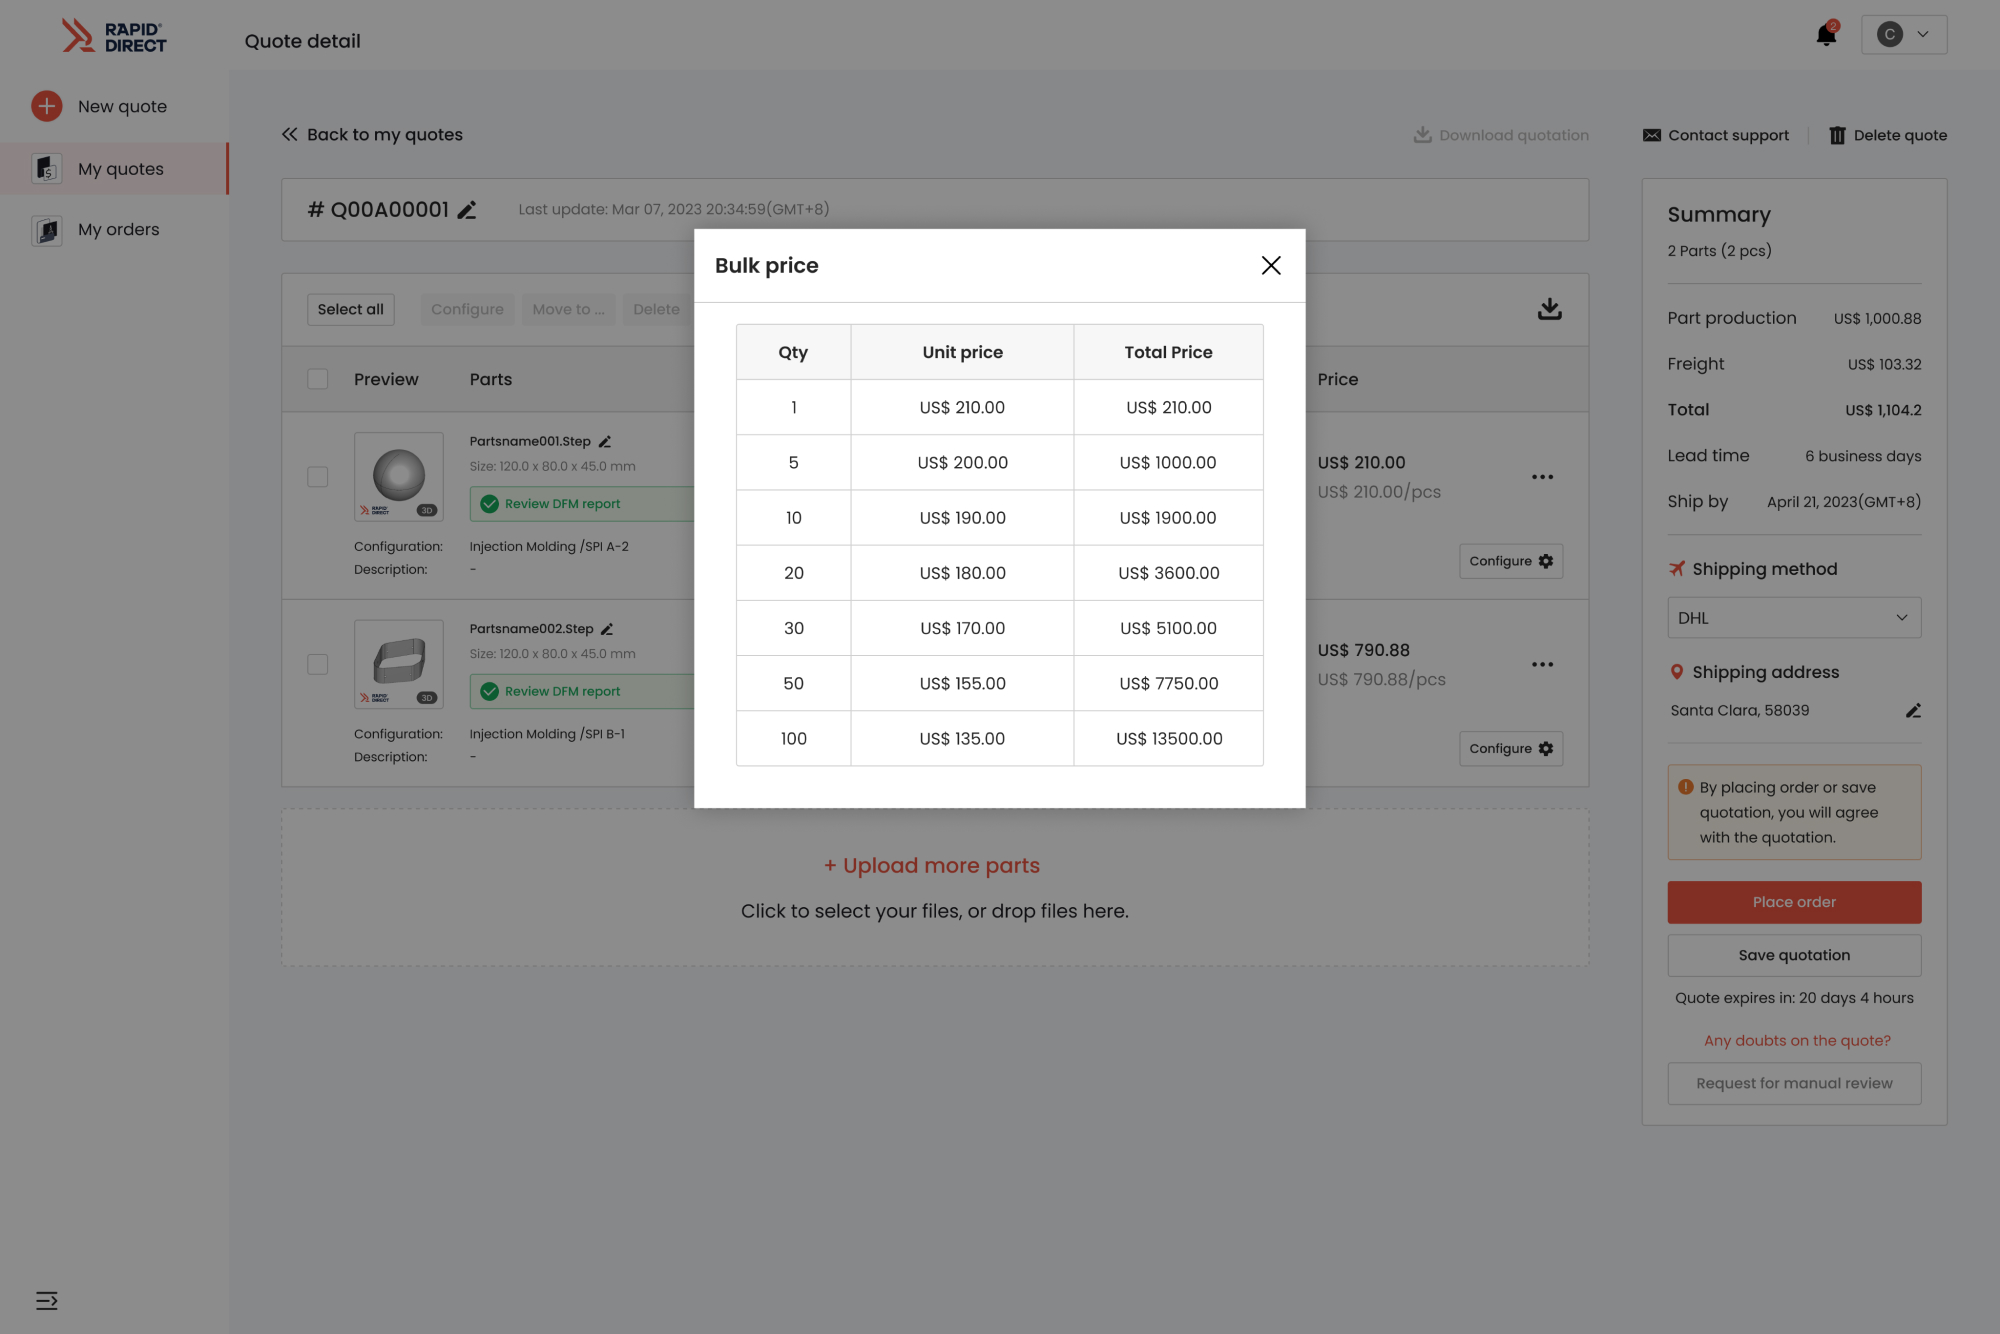Edit shipping address pencil icon
The image size is (2000, 1334).
click(1912, 711)
